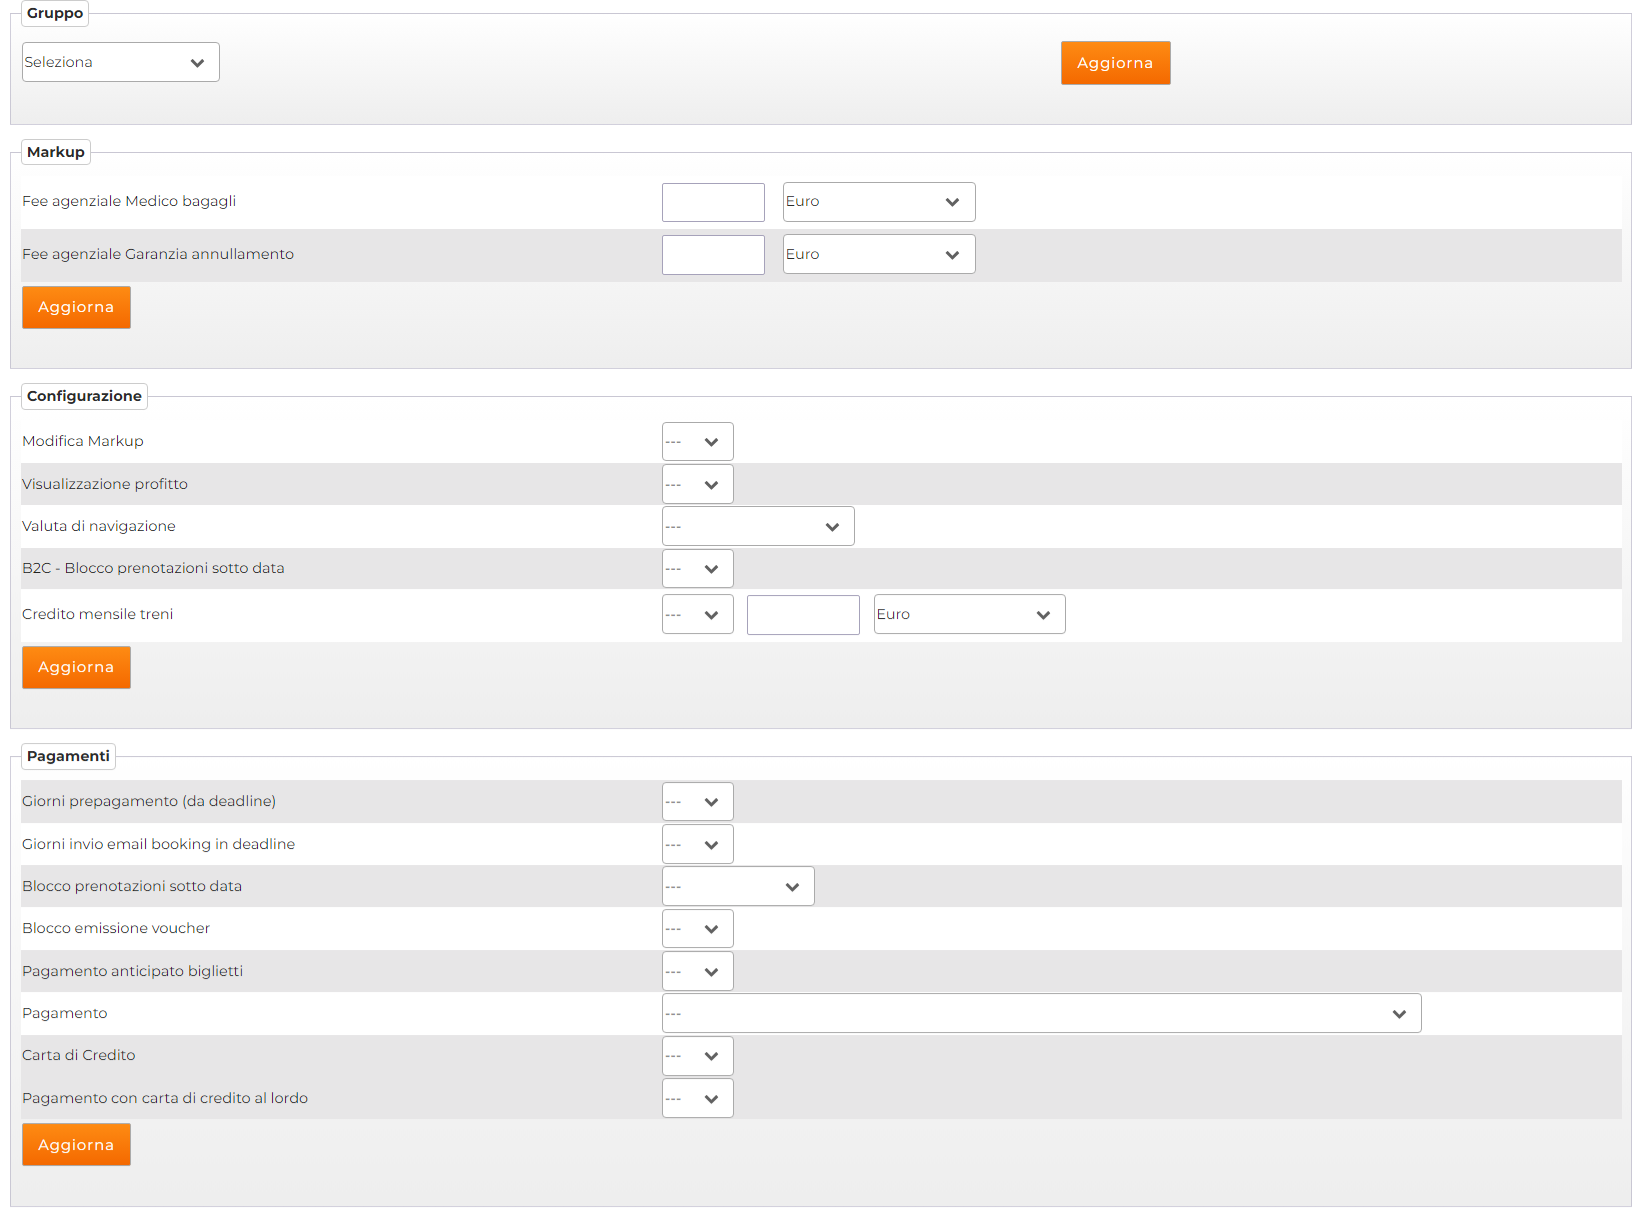Viewport: 1647px width, 1229px height.
Task: Click the 'Pagamenti' section heading
Action: pos(68,756)
